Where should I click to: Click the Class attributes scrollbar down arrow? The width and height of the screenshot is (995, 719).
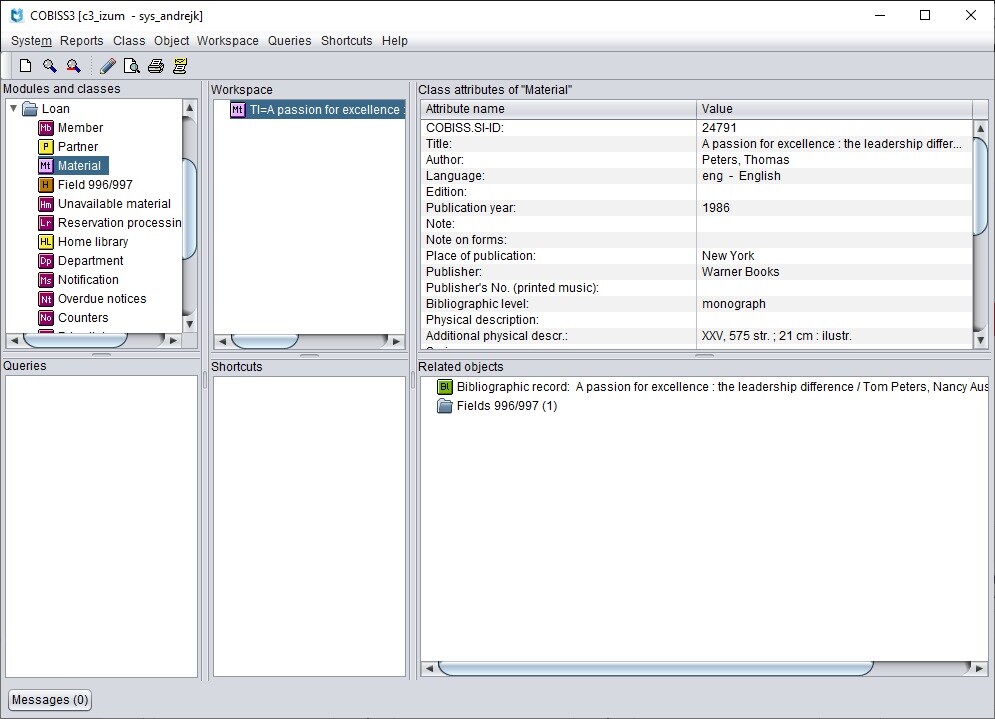980,340
